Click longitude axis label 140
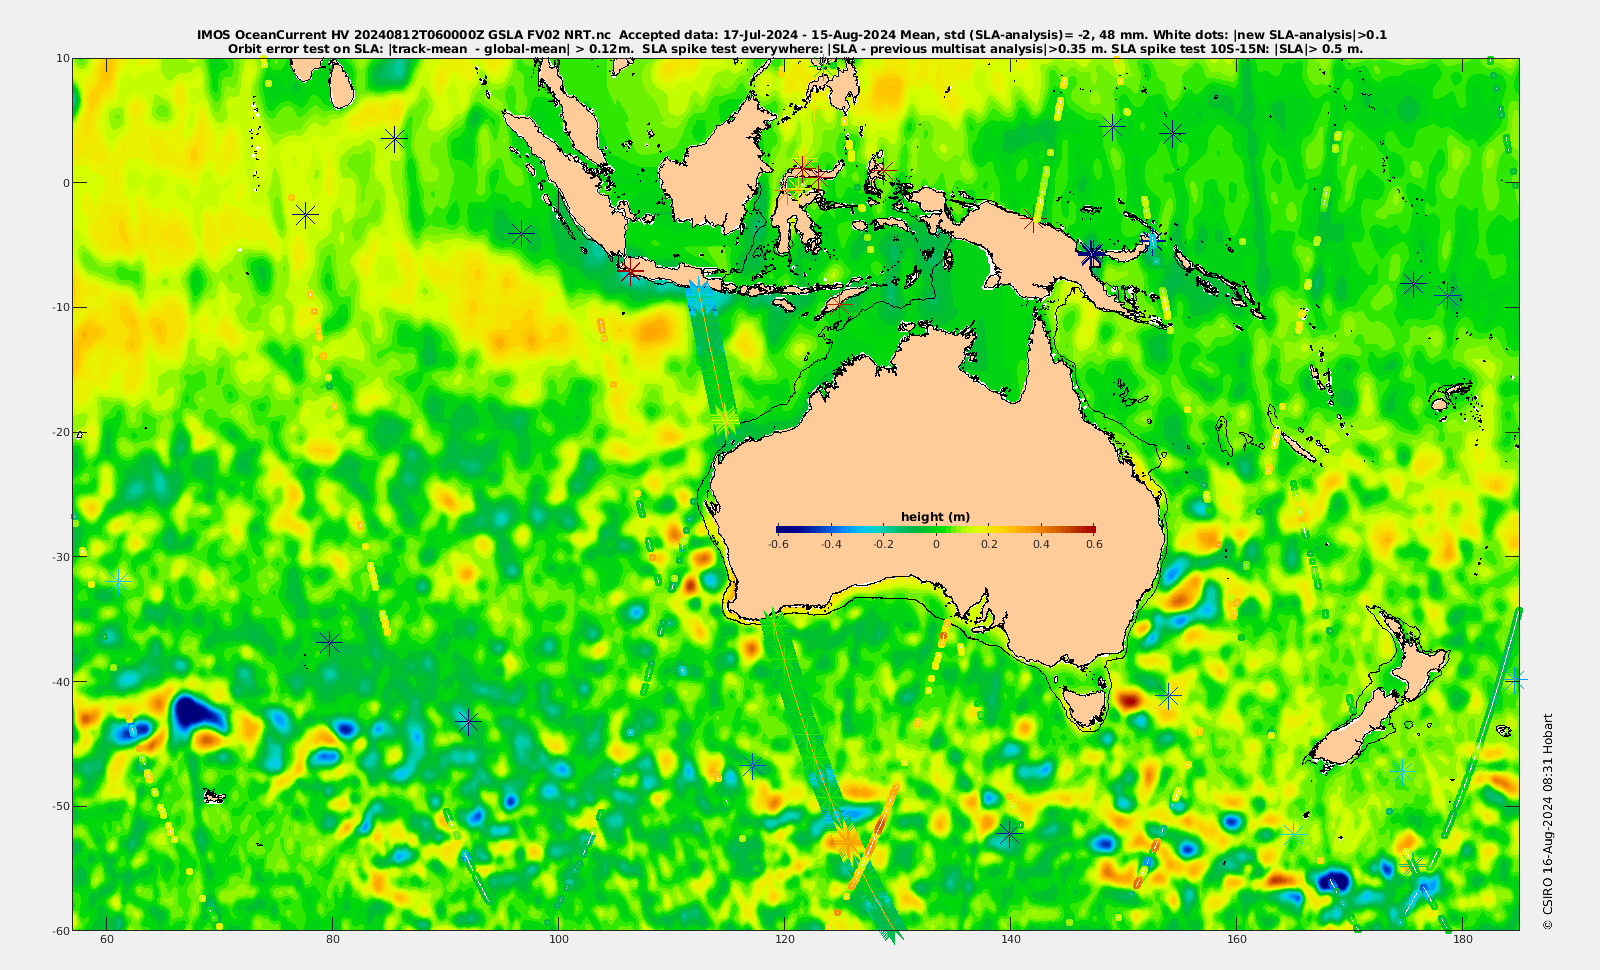This screenshot has width=1600, height=970. point(1010,940)
